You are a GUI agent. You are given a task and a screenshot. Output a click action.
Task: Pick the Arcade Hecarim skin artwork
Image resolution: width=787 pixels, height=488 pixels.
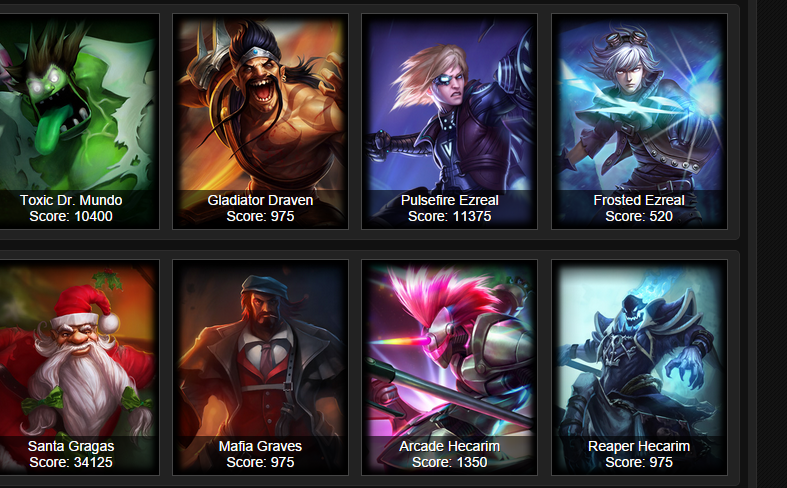click(x=449, y=367)
